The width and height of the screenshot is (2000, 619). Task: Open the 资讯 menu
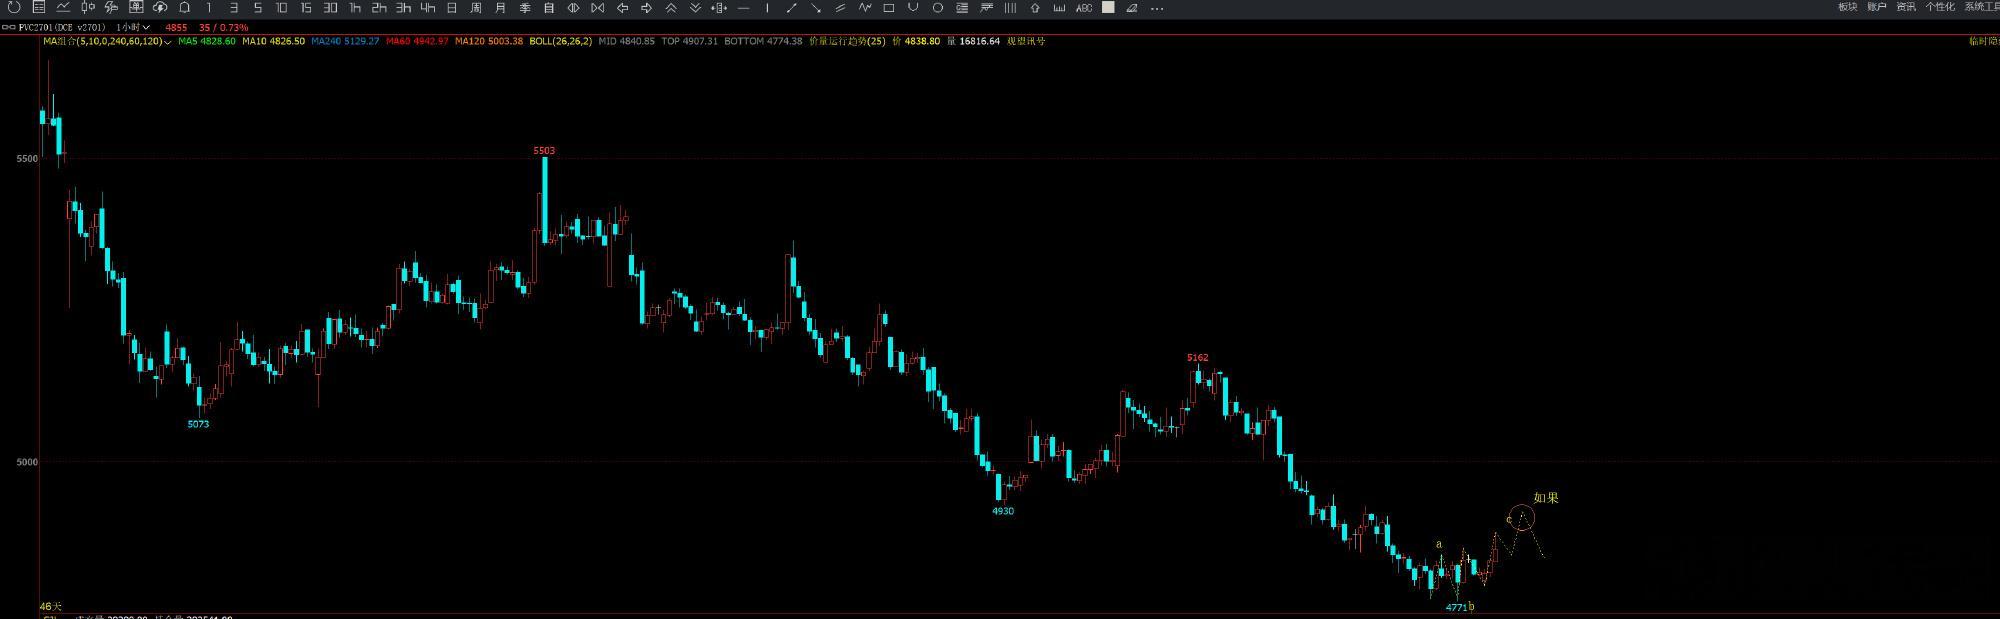pos(1906,7)
